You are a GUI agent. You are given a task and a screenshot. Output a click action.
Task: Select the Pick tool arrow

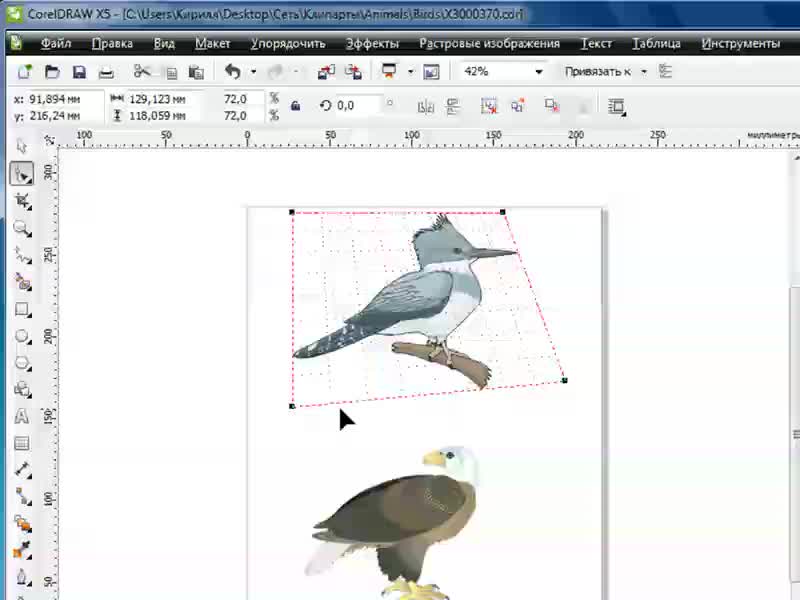(22, 148)
